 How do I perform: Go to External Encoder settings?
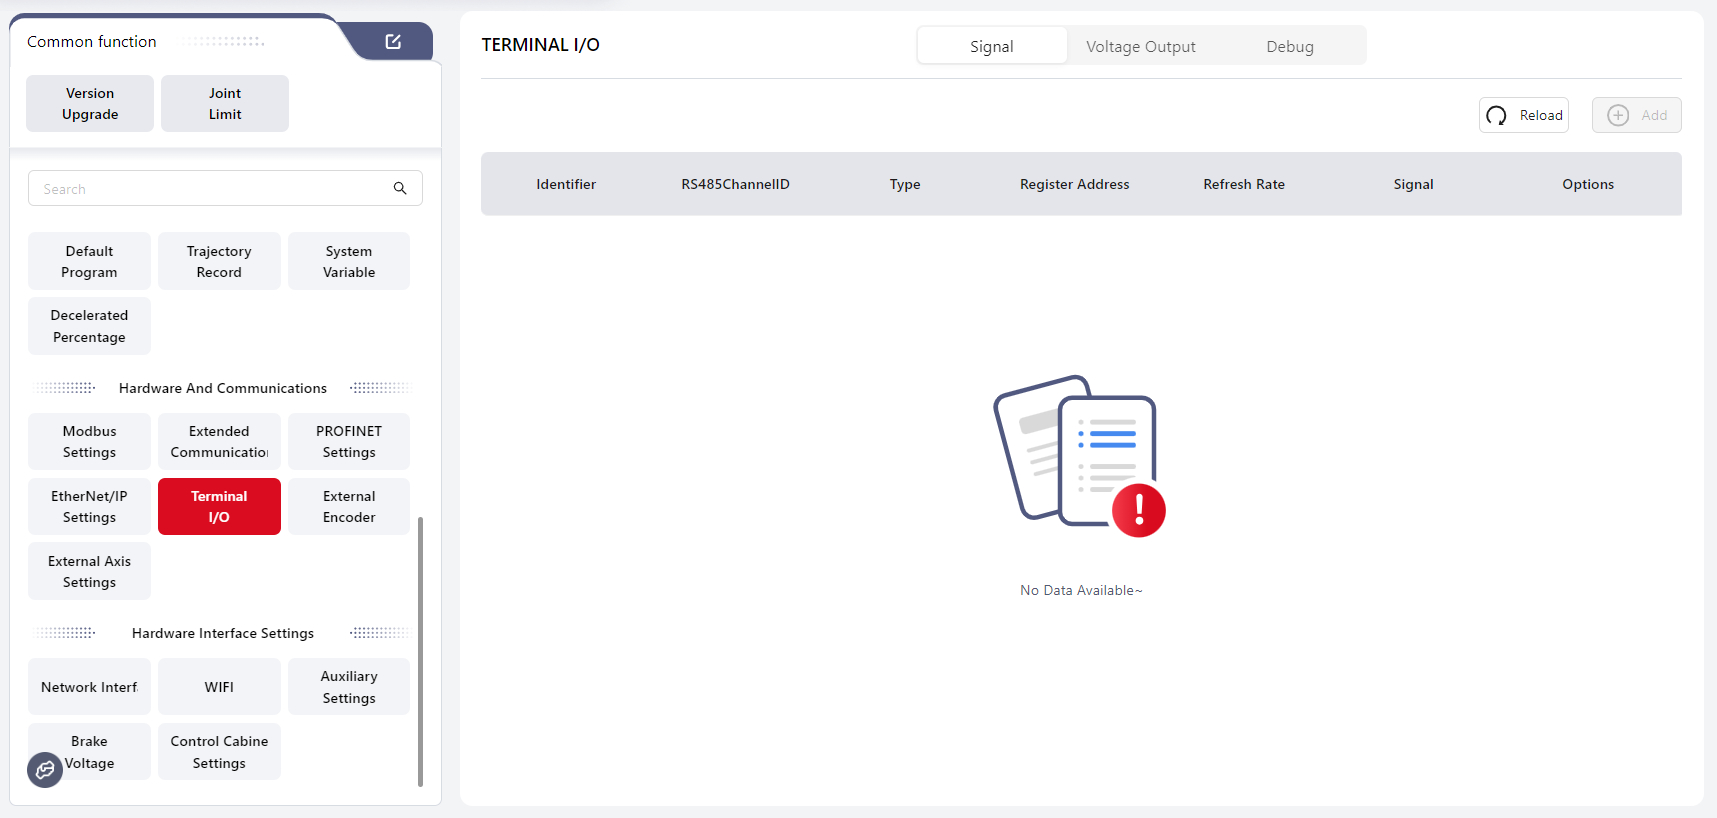point(349,506)
